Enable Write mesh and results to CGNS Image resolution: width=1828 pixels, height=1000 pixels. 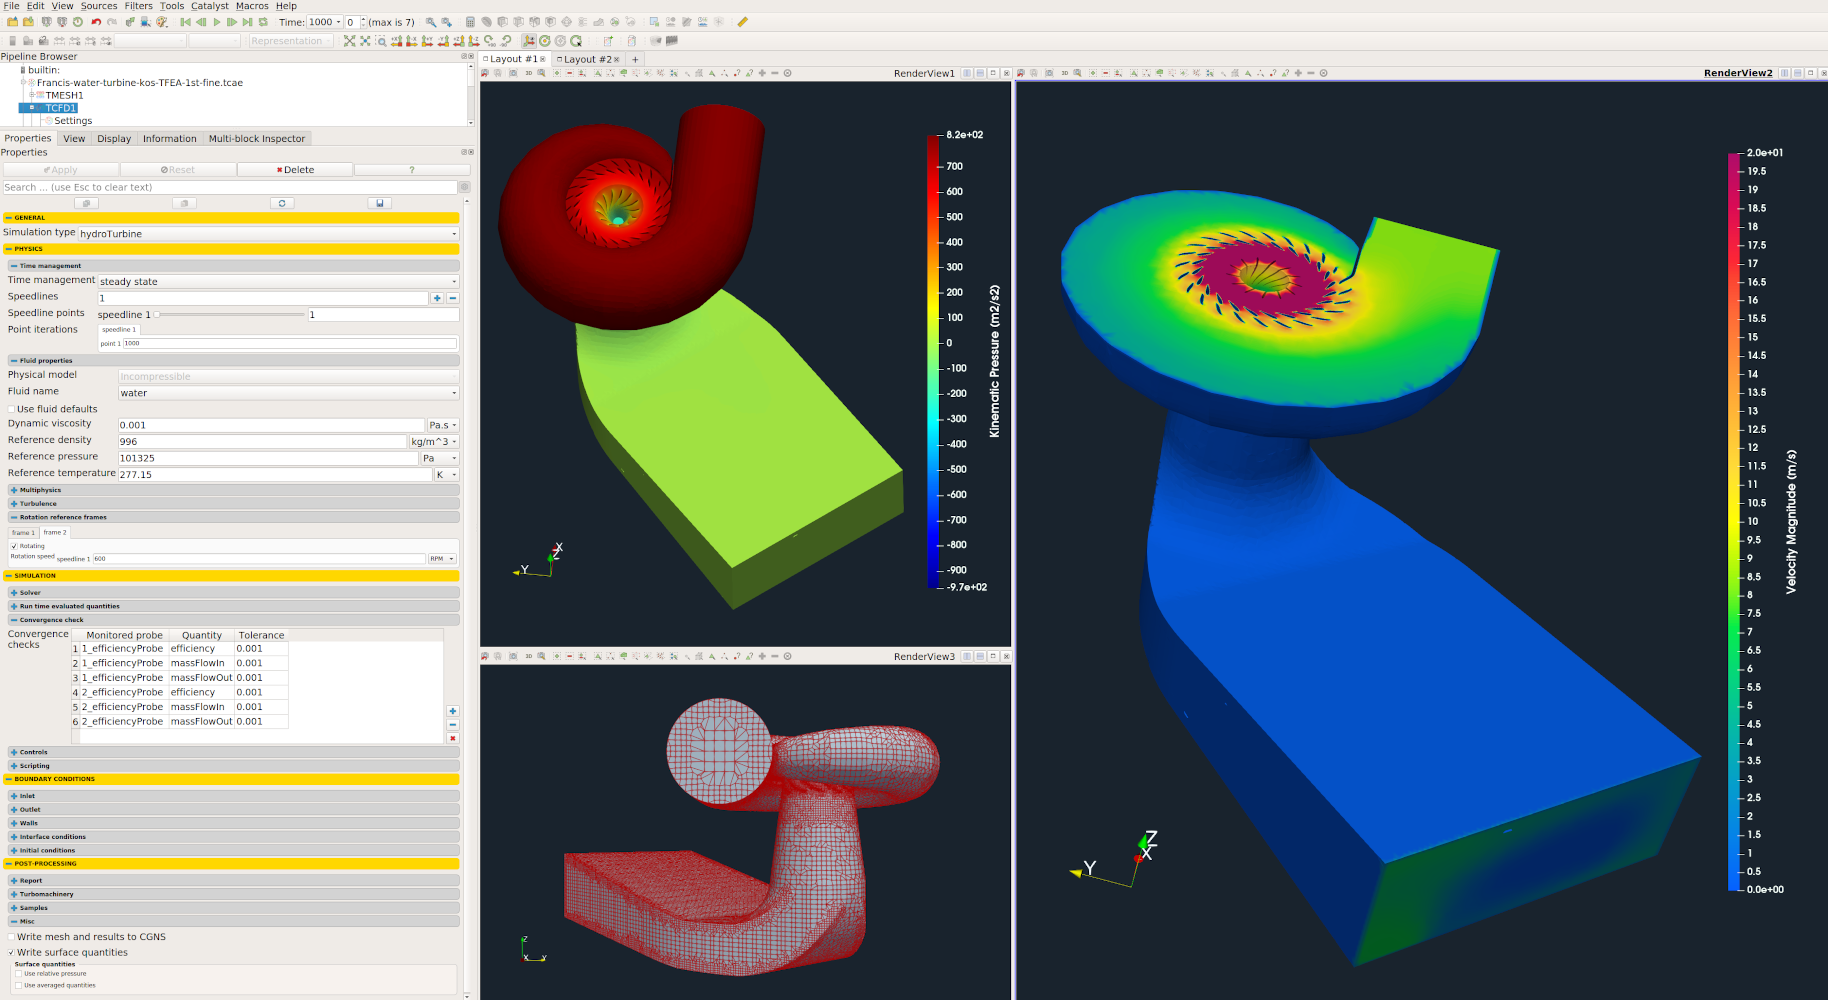(12, 937)
